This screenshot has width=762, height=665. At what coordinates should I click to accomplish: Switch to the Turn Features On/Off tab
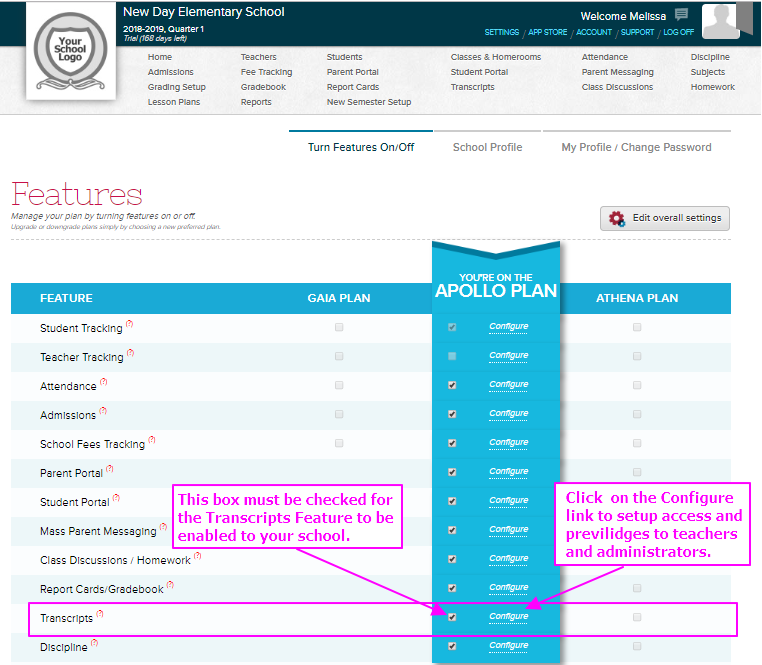pos(361,147)
